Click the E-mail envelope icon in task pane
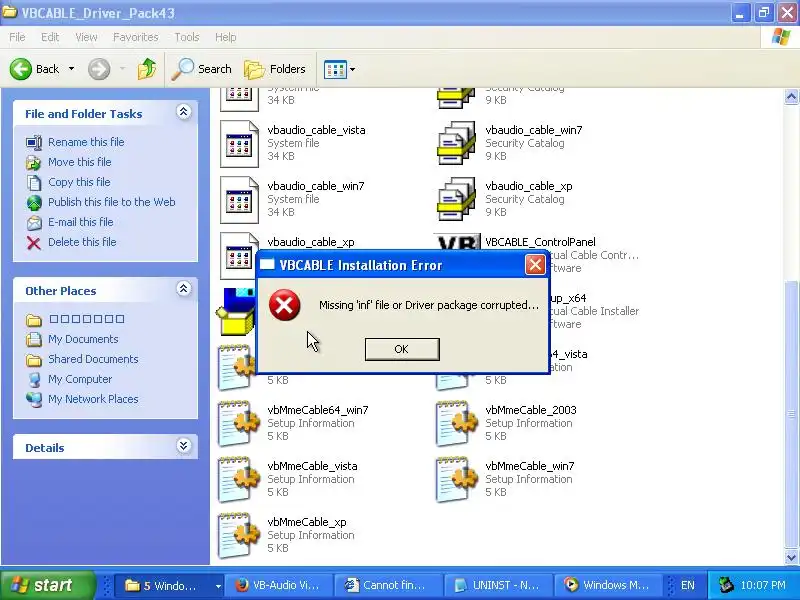The height and width of the screenshot is (600, 800). coord(34,223)
